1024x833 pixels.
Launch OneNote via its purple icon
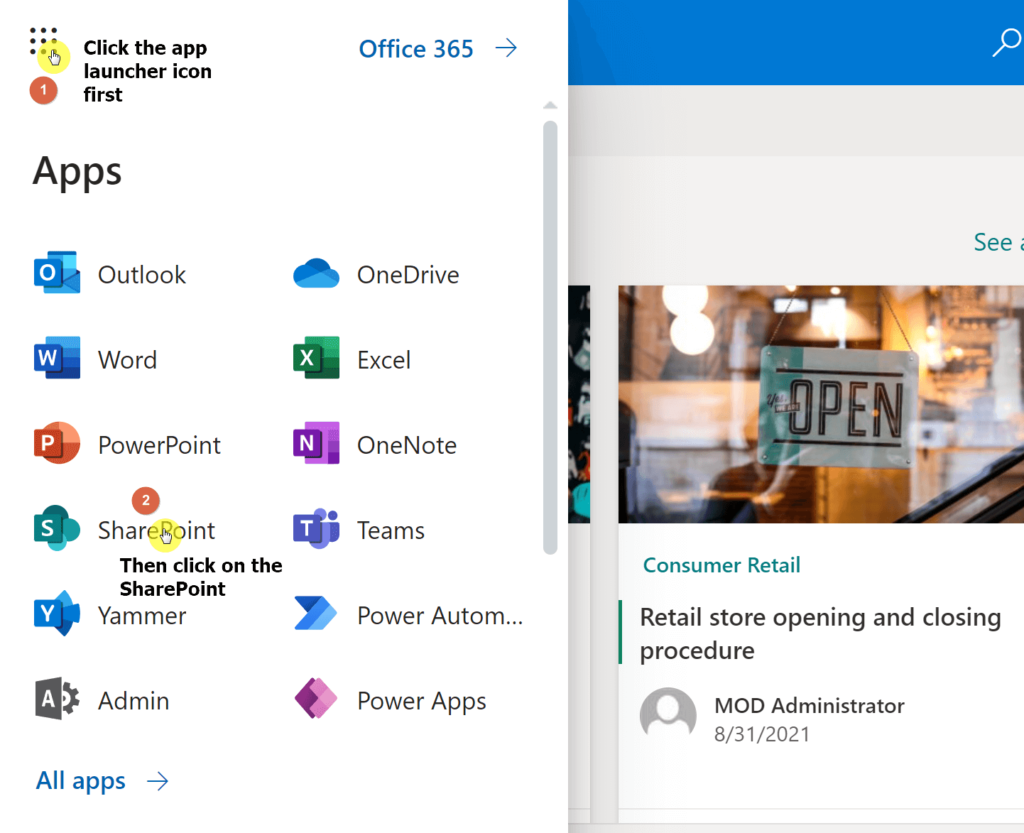point(316,443)
